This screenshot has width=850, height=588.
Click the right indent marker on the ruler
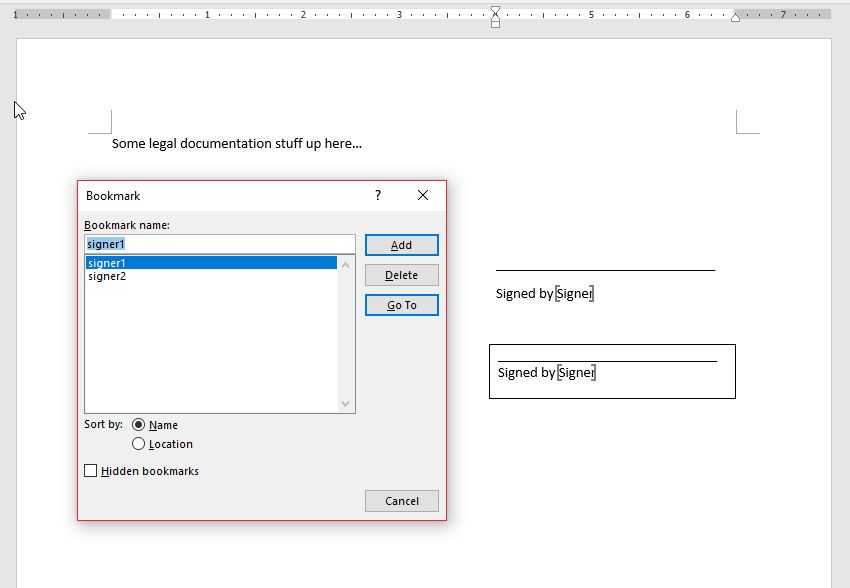pos(735,17)
